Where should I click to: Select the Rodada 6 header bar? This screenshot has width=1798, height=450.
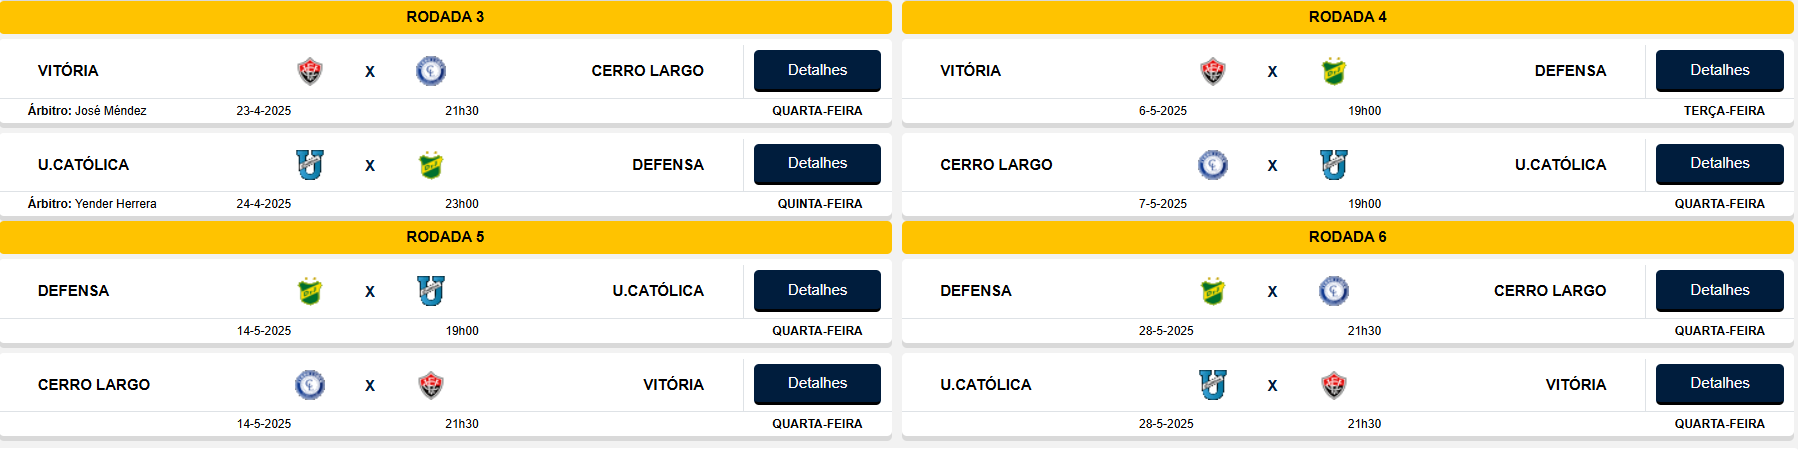tap(1347, 237)
